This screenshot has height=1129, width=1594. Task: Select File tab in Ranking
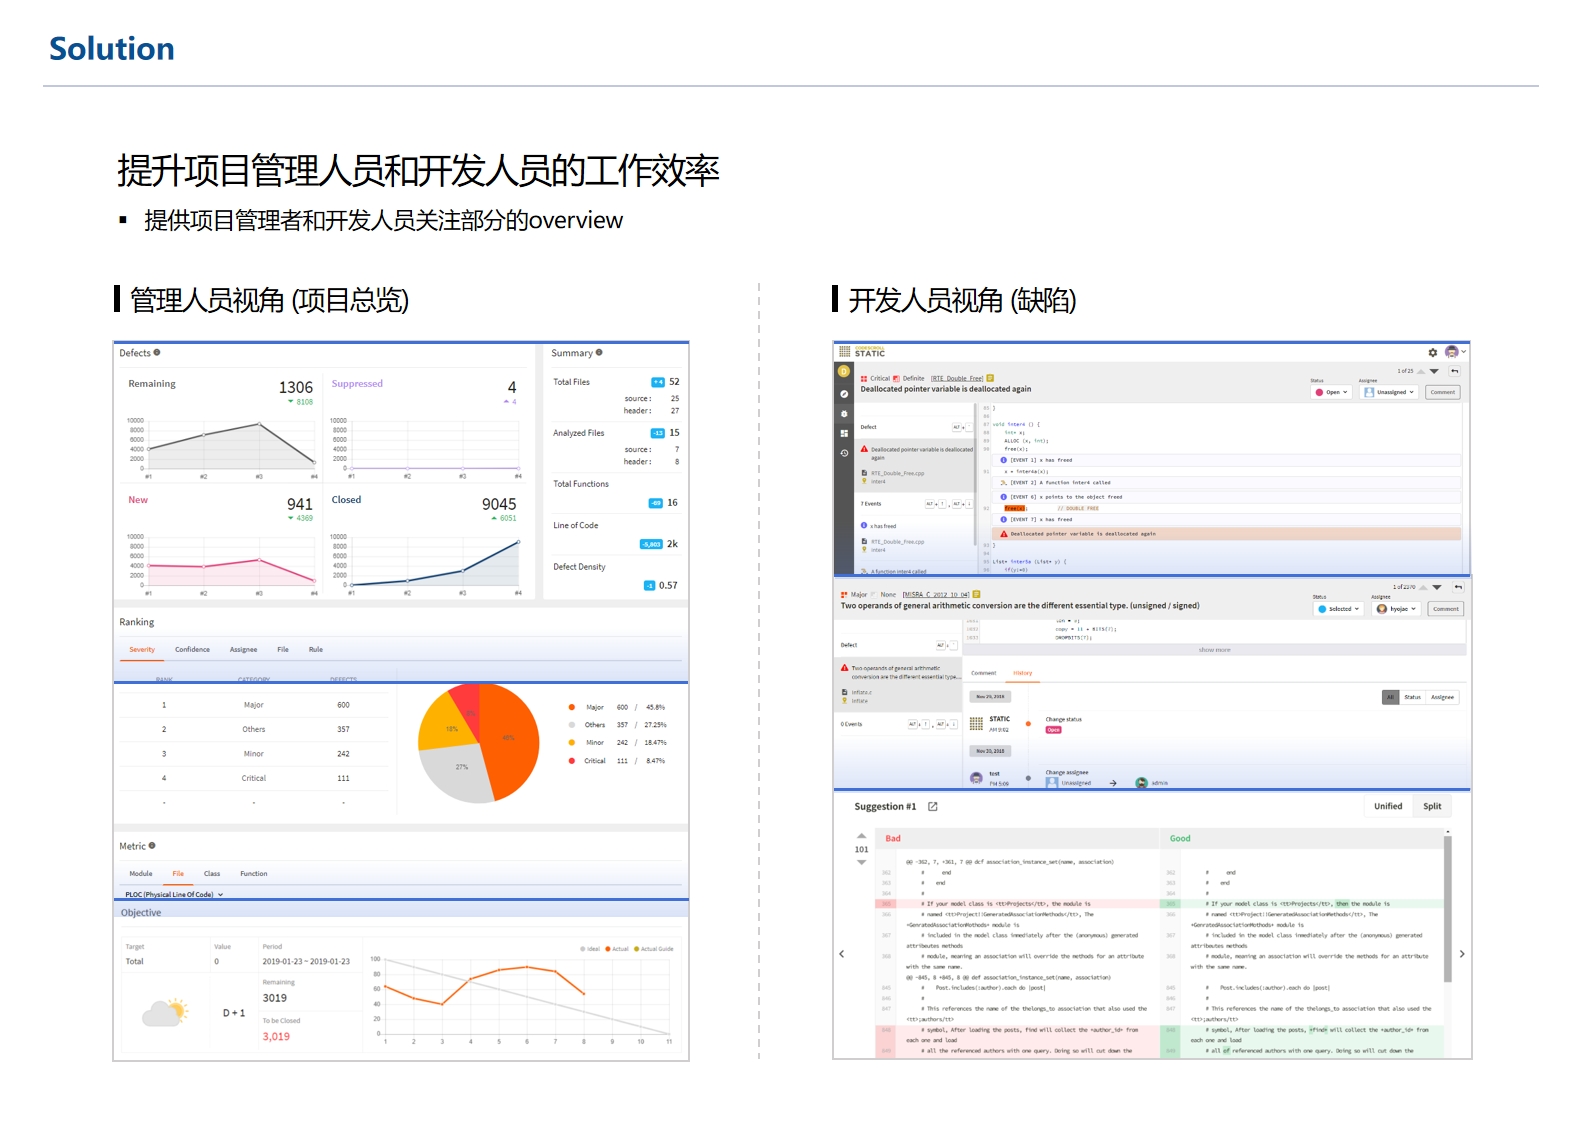(283, 649)
